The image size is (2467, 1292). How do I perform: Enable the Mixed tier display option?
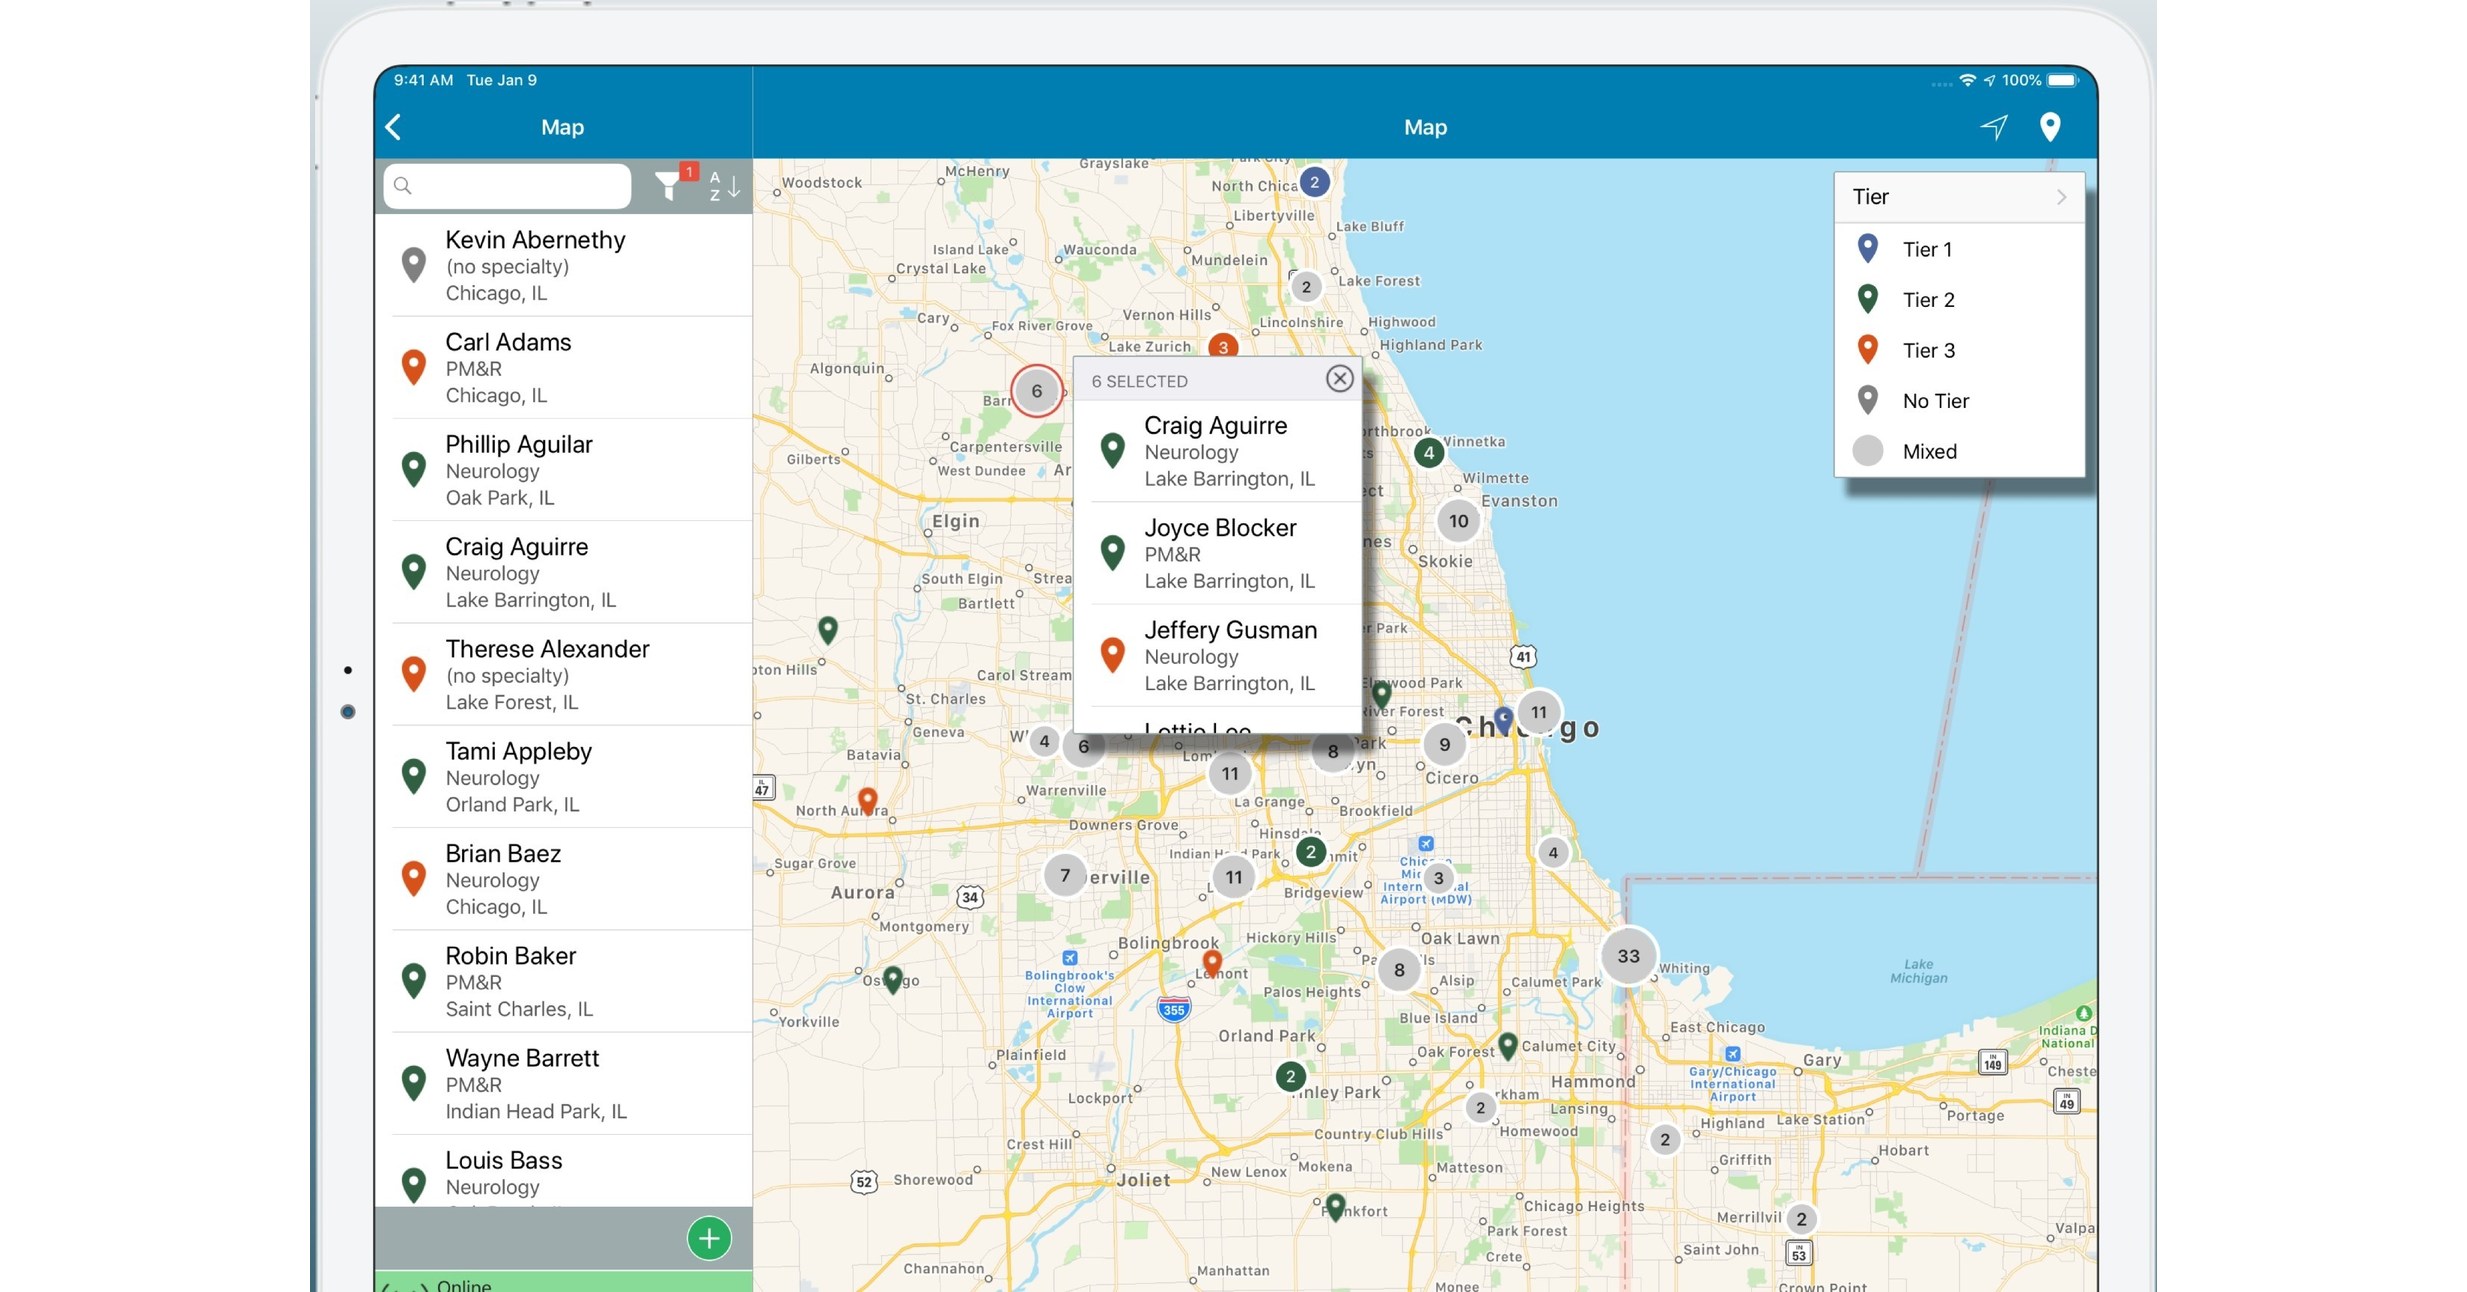coord(1928,451)
